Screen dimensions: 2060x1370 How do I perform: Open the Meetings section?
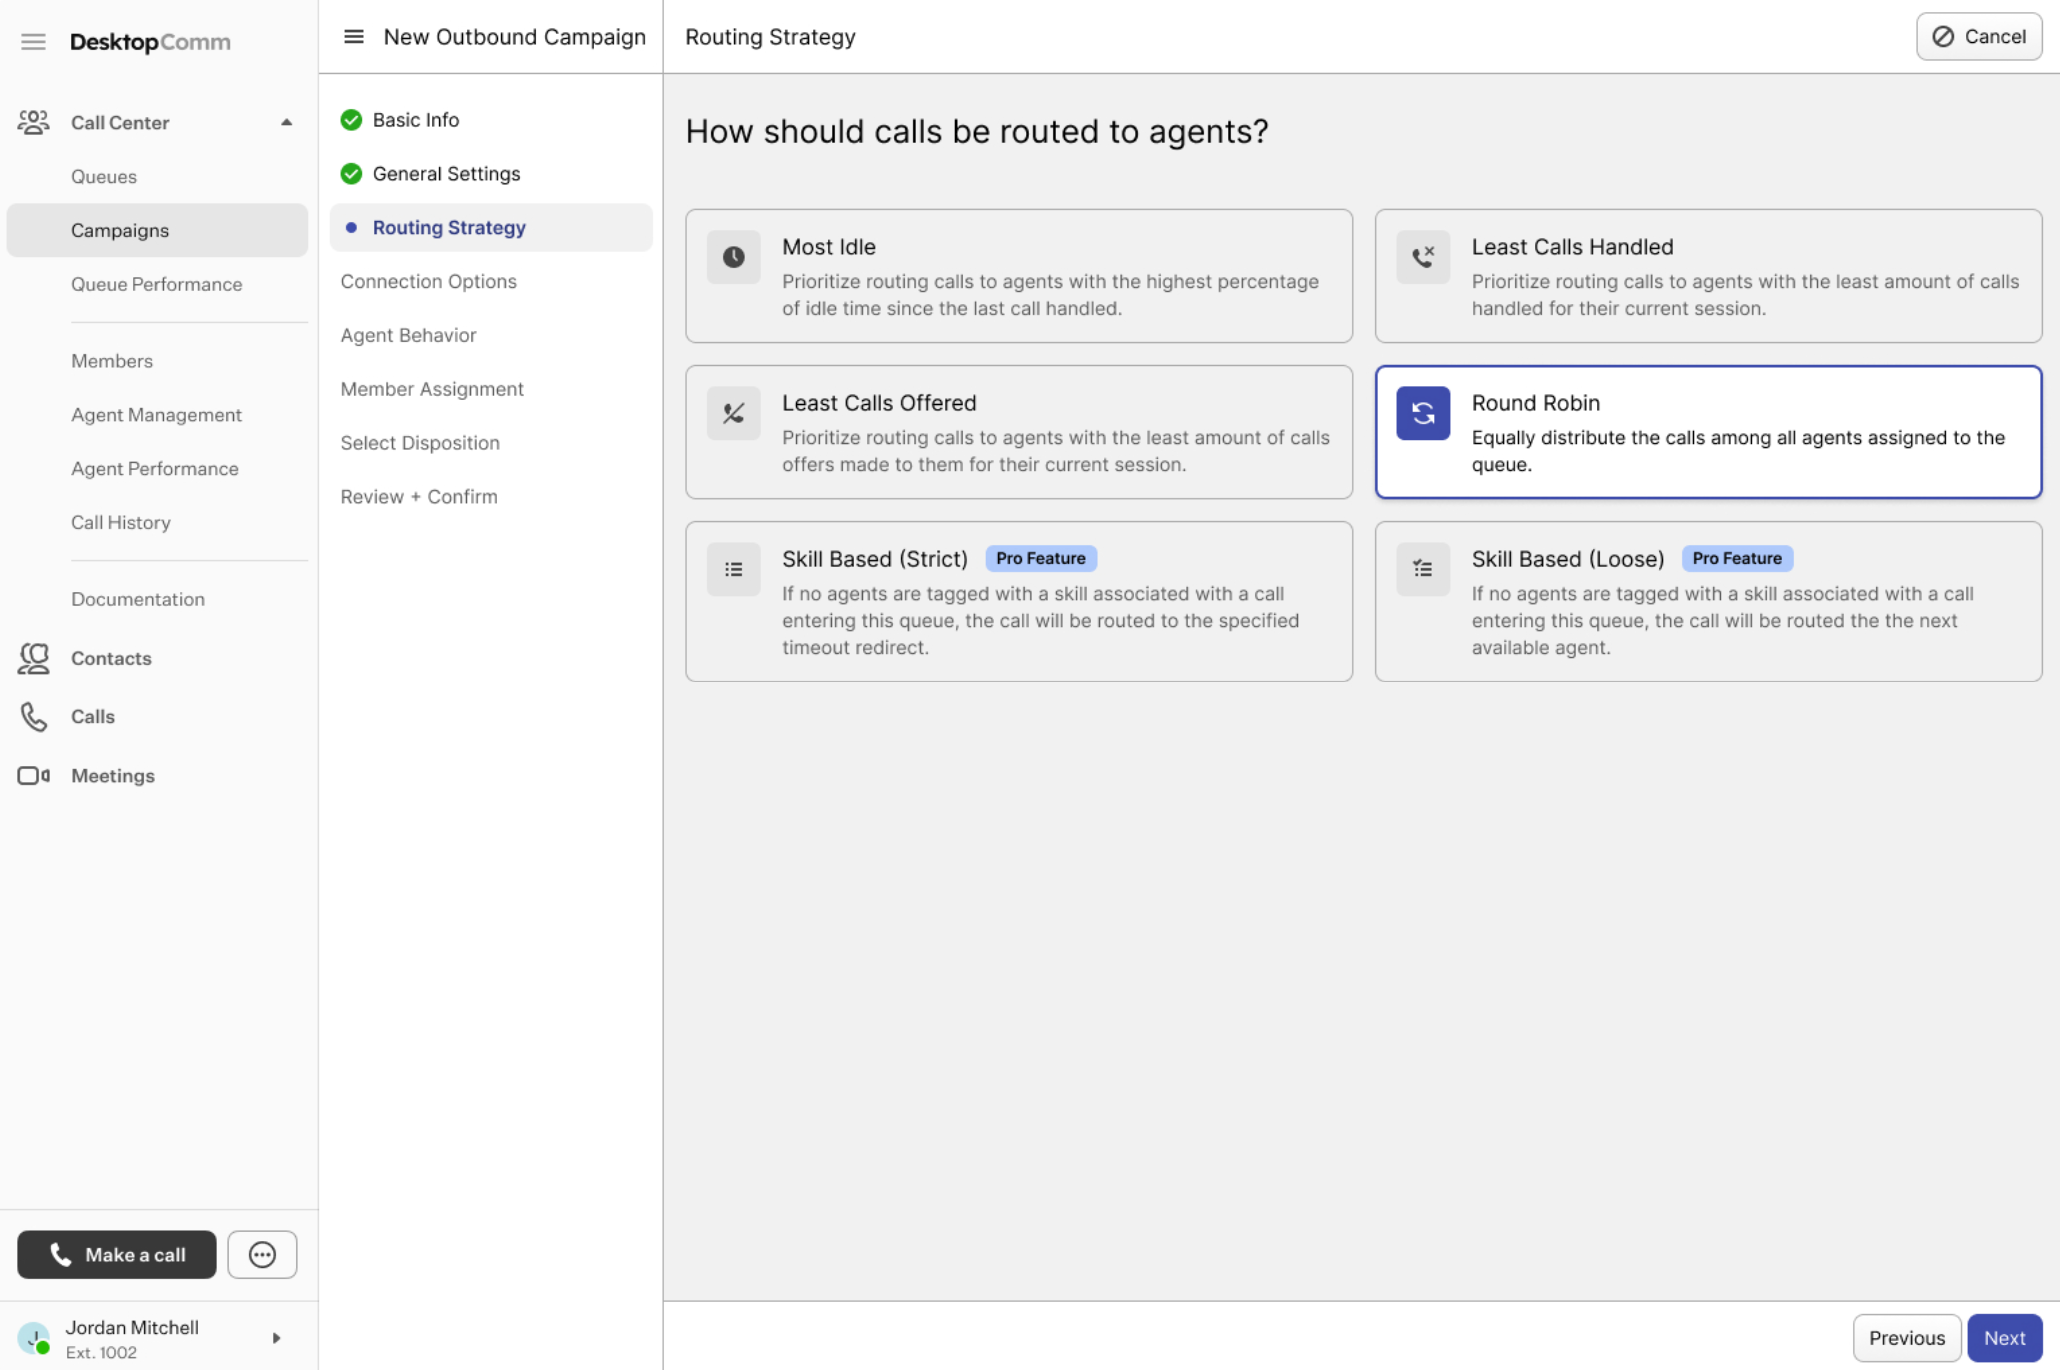click(x=112, y=775)
